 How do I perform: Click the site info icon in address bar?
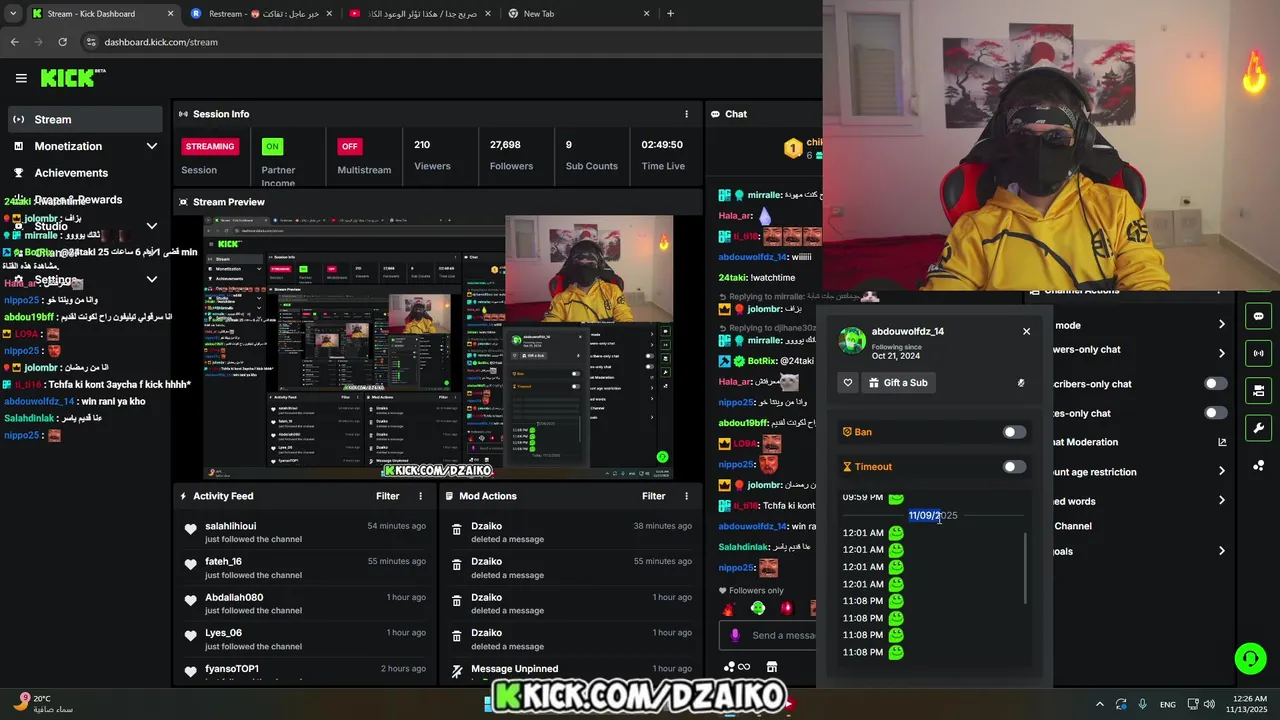coord(91,42)
